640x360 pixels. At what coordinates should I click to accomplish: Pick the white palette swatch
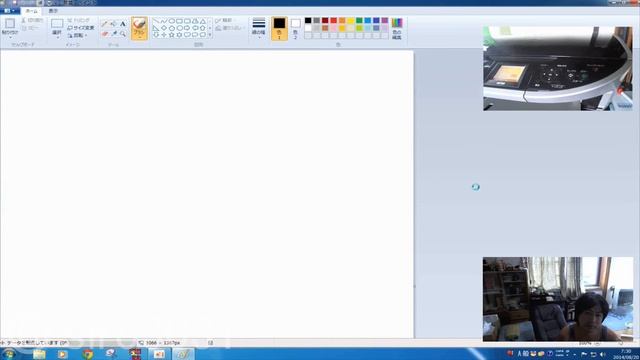(x=308, y=28)
